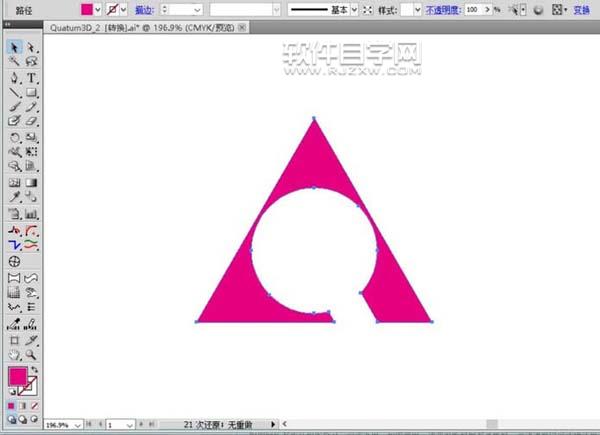Screen dimensions: 600x435
Task: Set paint mode to Color
Action: [x=11, y=406]
